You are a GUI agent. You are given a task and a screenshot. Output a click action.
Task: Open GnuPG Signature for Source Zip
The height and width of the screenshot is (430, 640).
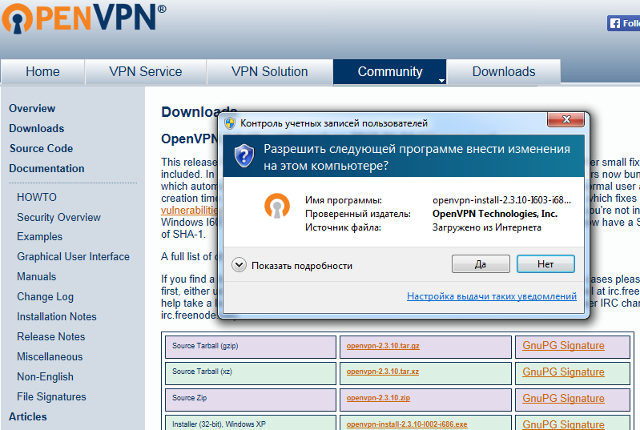tap(563, 399)
